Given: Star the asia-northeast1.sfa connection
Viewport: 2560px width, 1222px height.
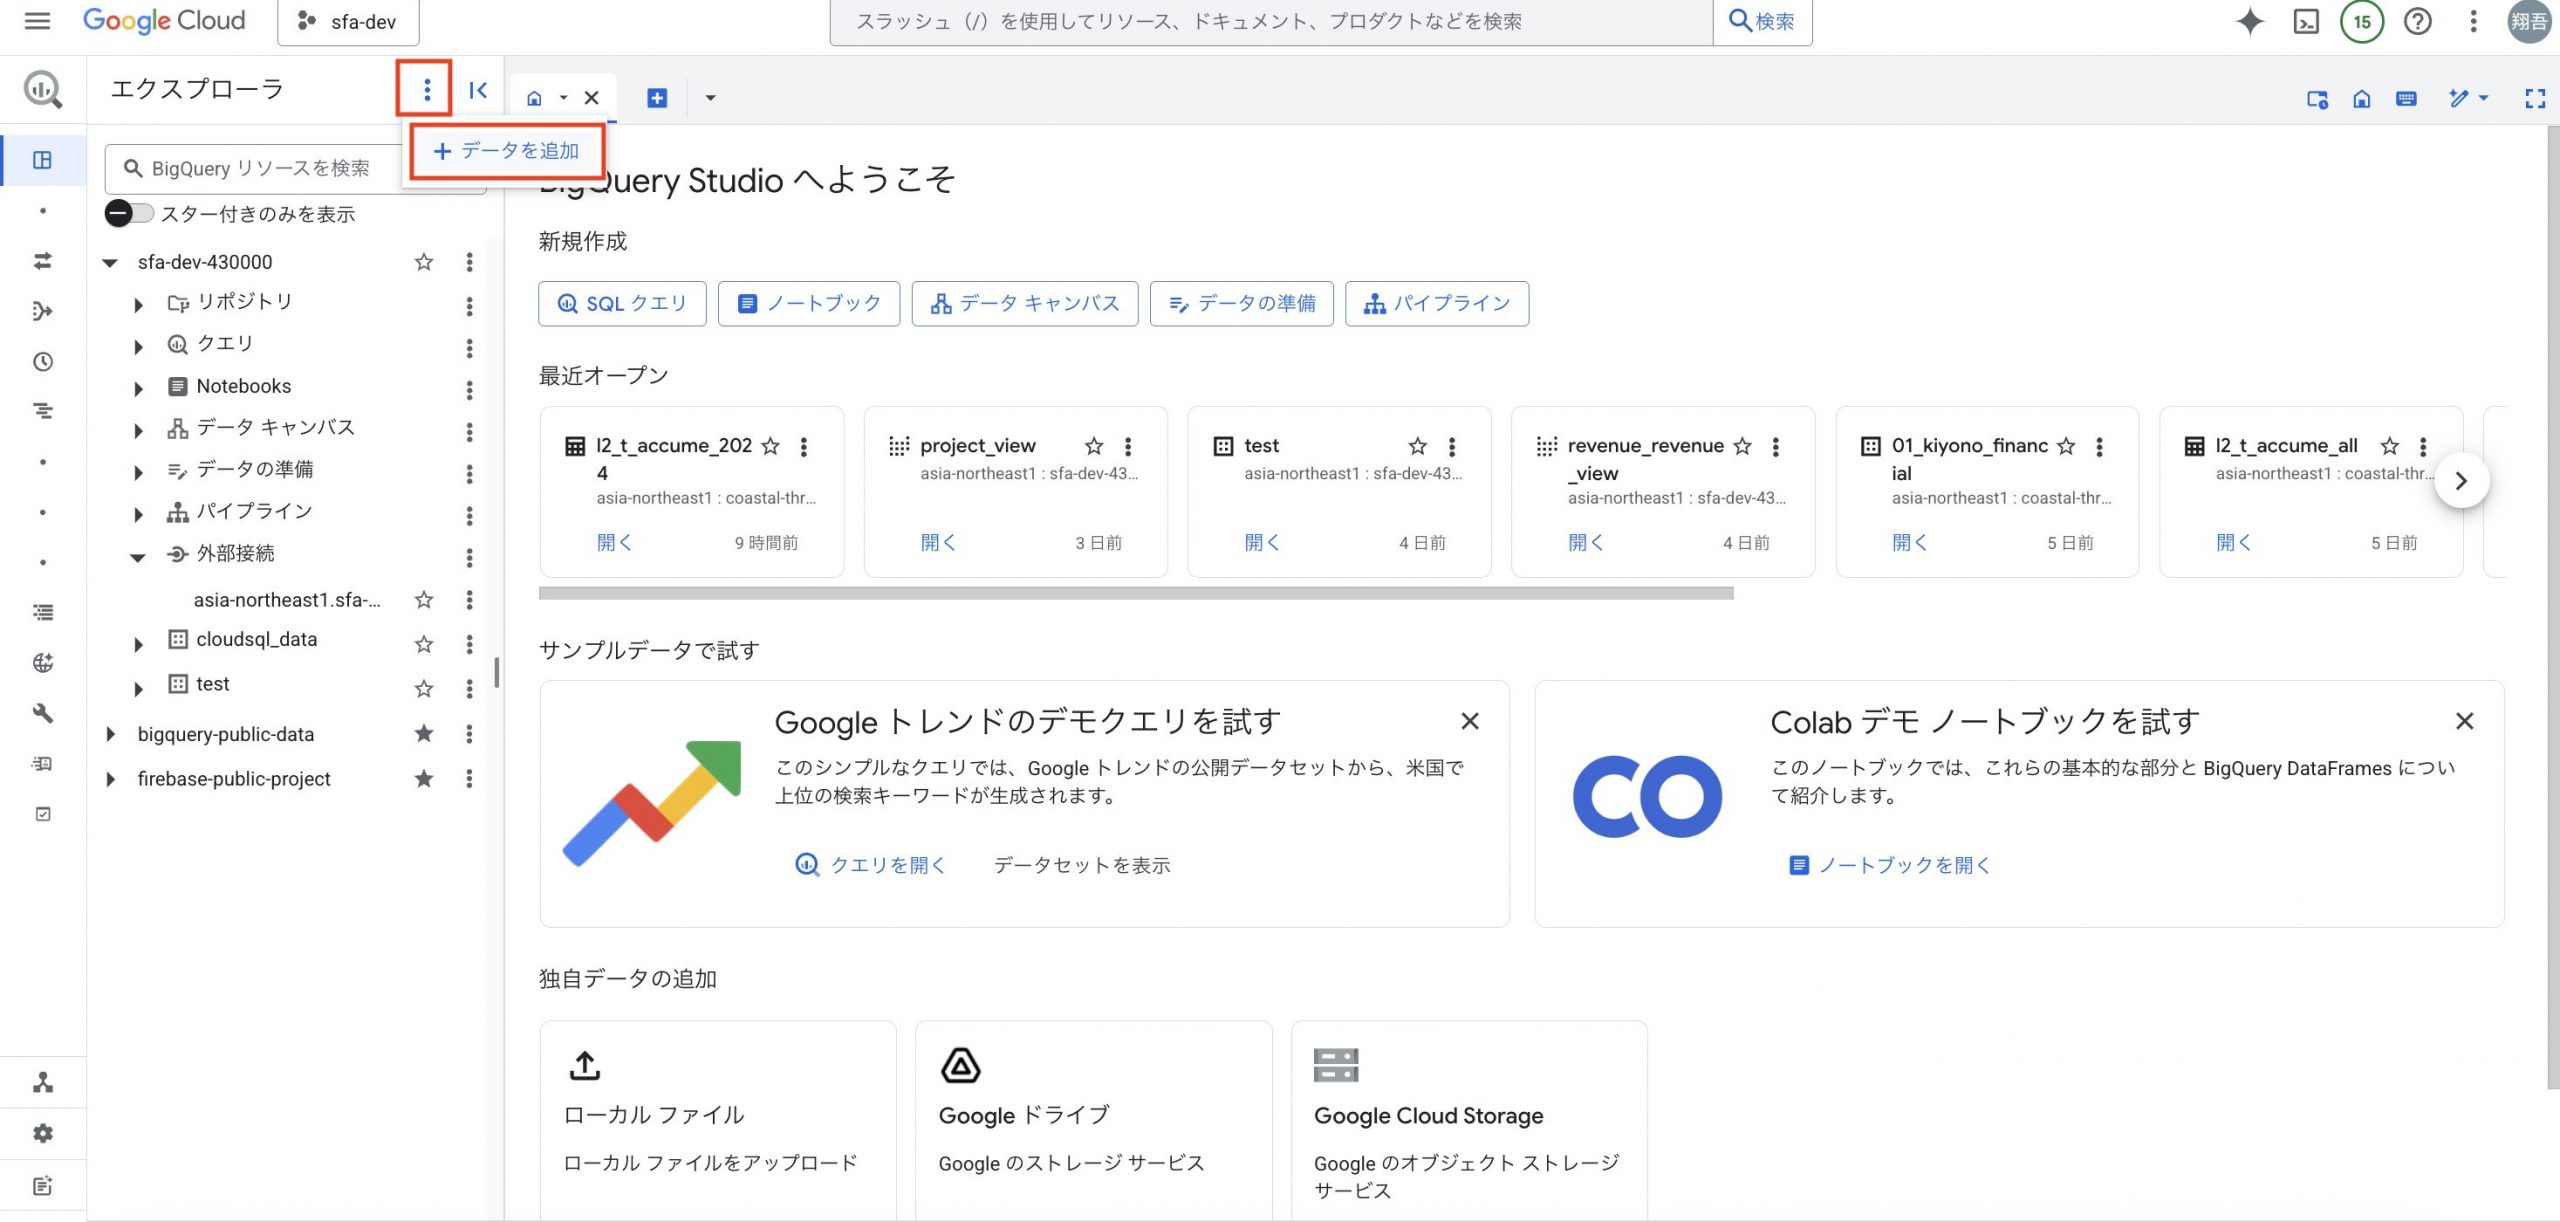Looking at the screenshot, I should pos(424,600).
